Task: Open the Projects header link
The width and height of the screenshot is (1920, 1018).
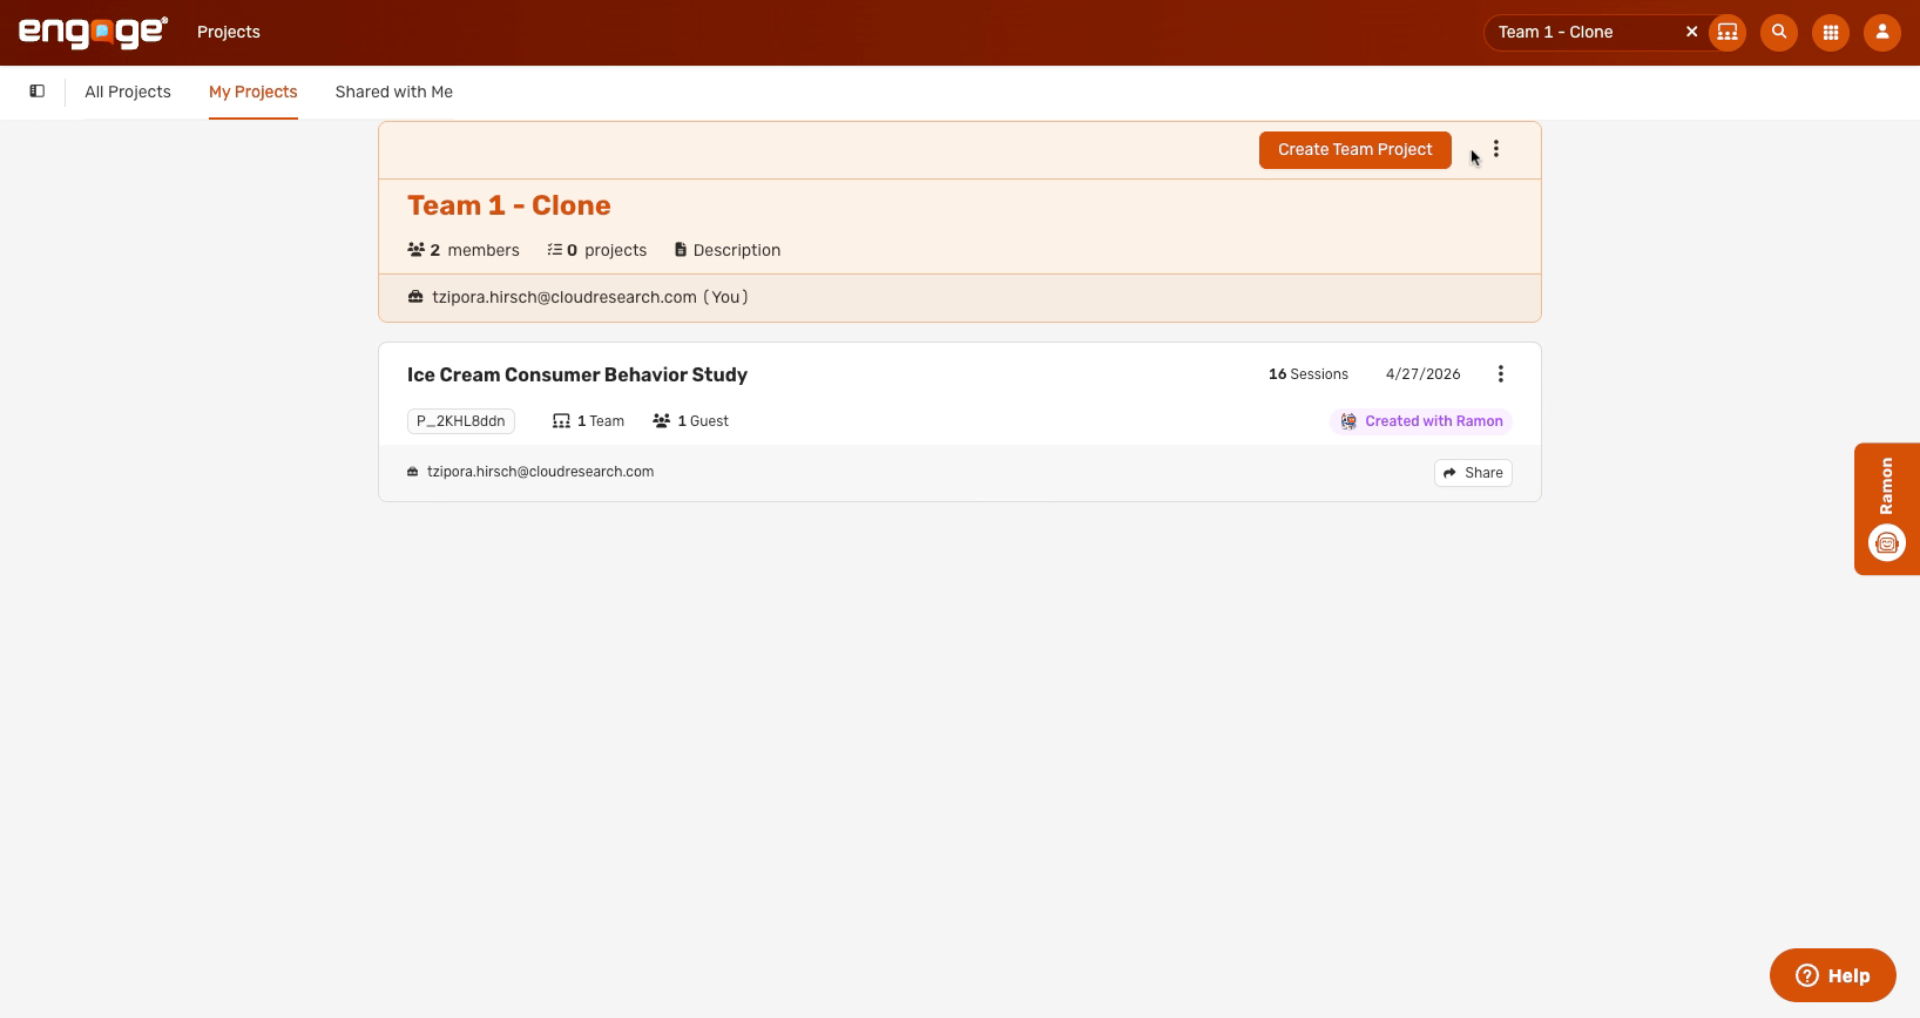Action: 228,32
